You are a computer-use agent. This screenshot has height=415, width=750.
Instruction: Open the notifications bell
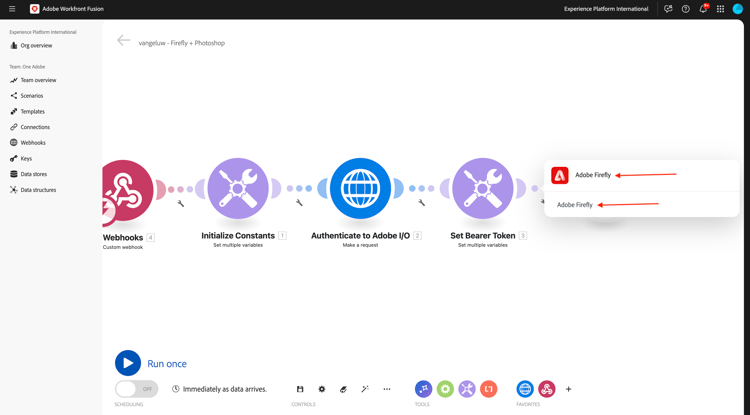pyautogui.click(x=703, y=9)
